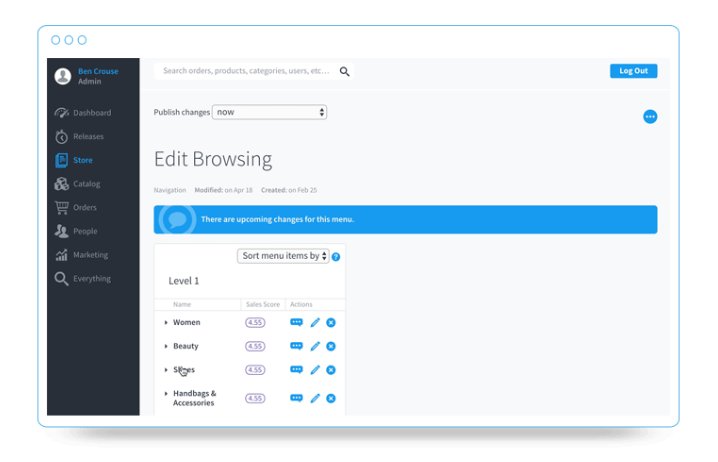The image size is (718, 462).
Task: Click the Ben Crouse name link
Action: 98,71
